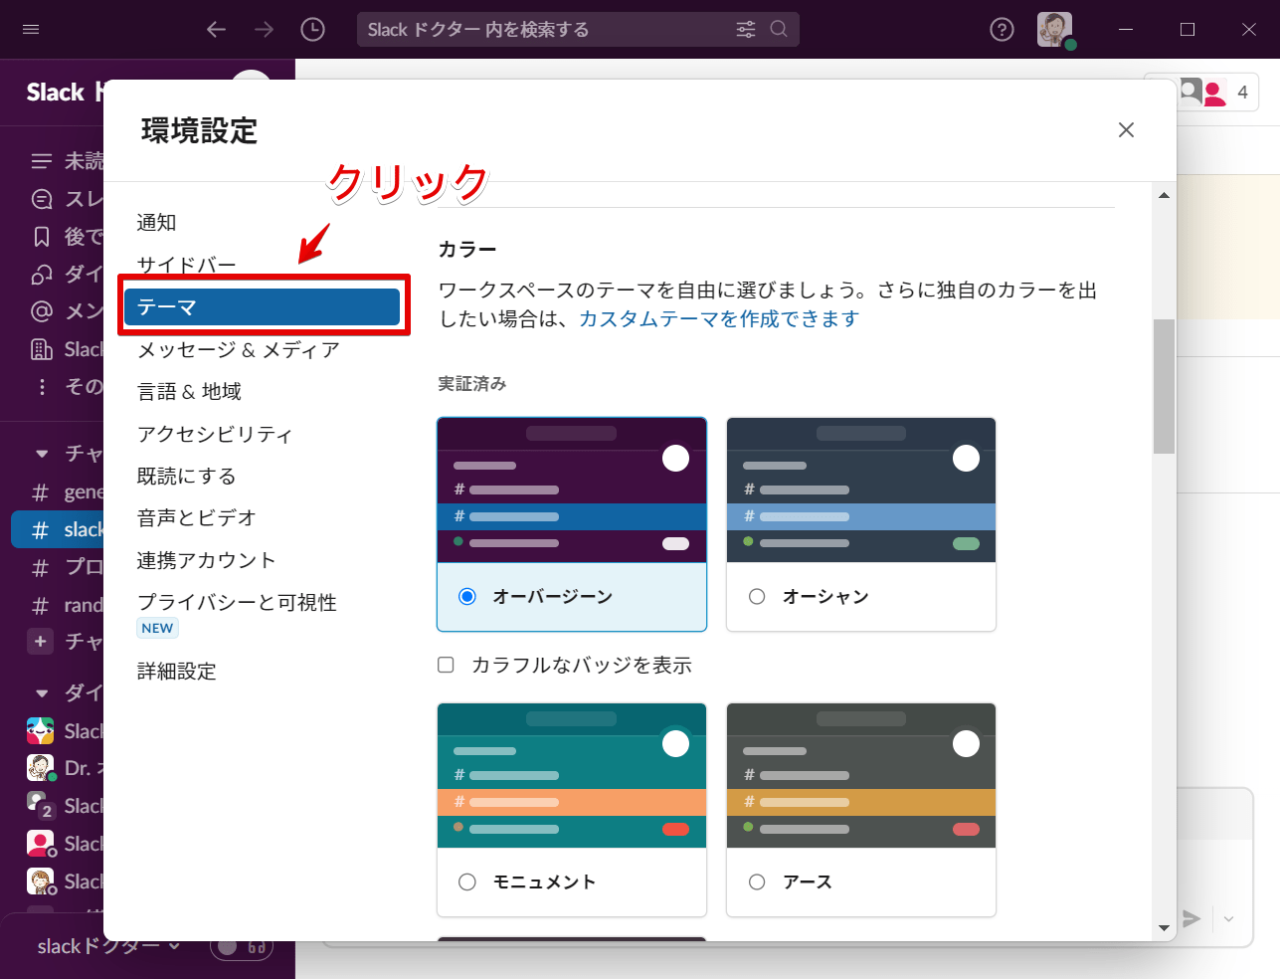The image size is (1280, 979).
Task: Click the magnifier icon in the search box
Action: pos(779,29)
